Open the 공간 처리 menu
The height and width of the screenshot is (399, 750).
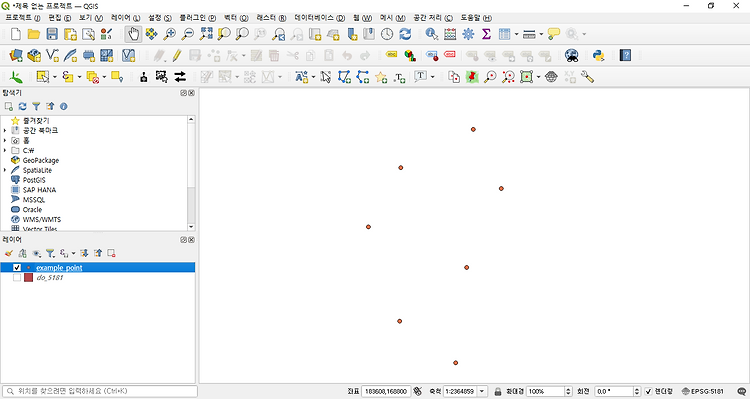point(433,18)
